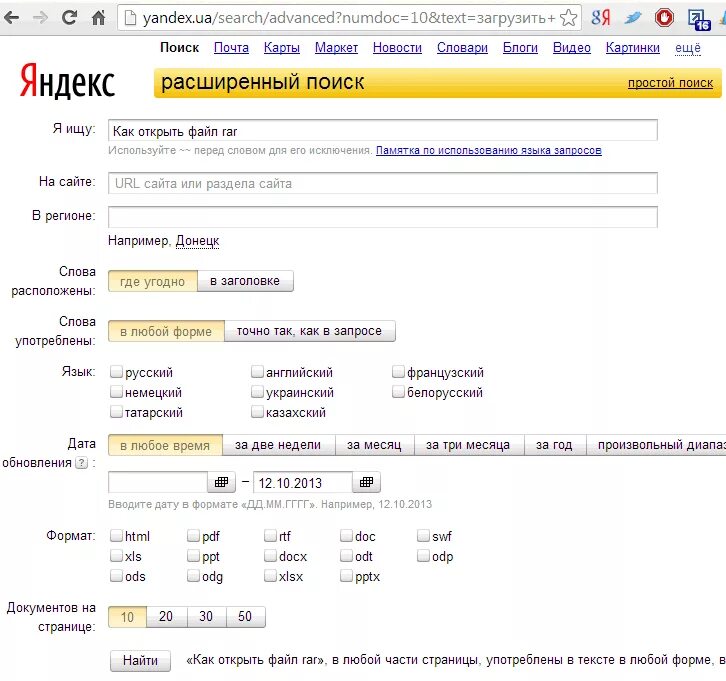Click the Донецк example region link
The width and height of the screenshot is (726, 681).
197,241
